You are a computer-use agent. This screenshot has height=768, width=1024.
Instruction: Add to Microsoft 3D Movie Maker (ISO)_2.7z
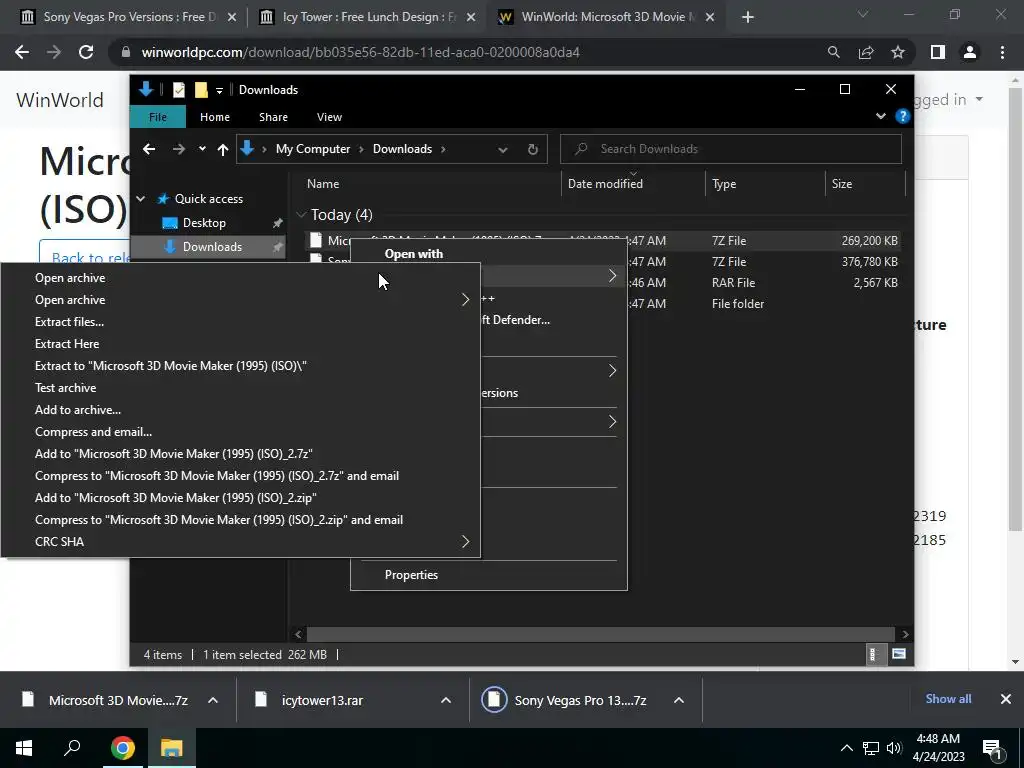tap(240, 454)
